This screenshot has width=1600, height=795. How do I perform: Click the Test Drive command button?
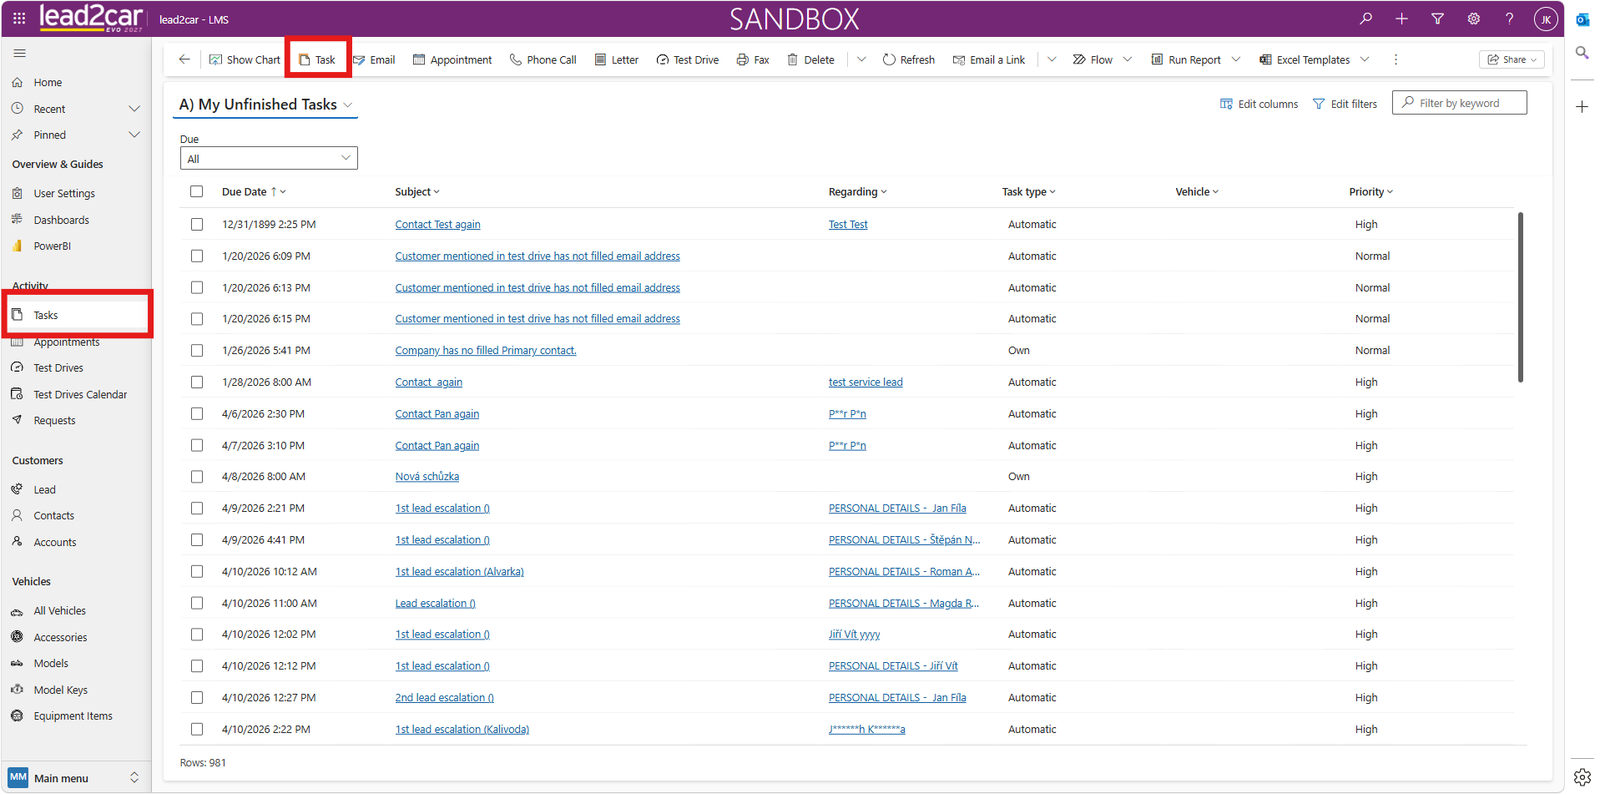[x=688, y=60]
